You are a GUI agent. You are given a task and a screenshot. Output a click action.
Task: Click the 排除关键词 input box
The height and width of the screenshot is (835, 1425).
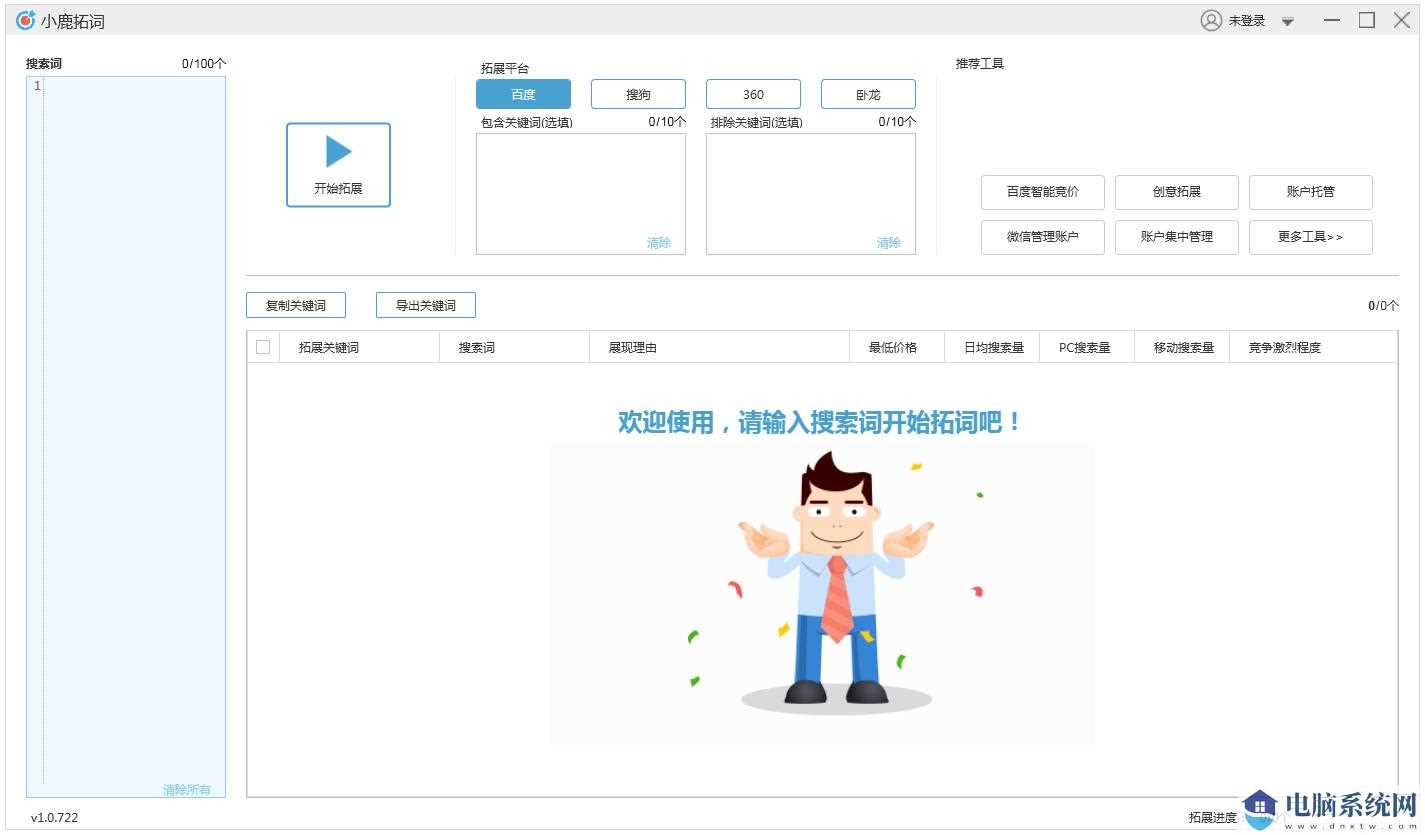click(x=811, y=194)
